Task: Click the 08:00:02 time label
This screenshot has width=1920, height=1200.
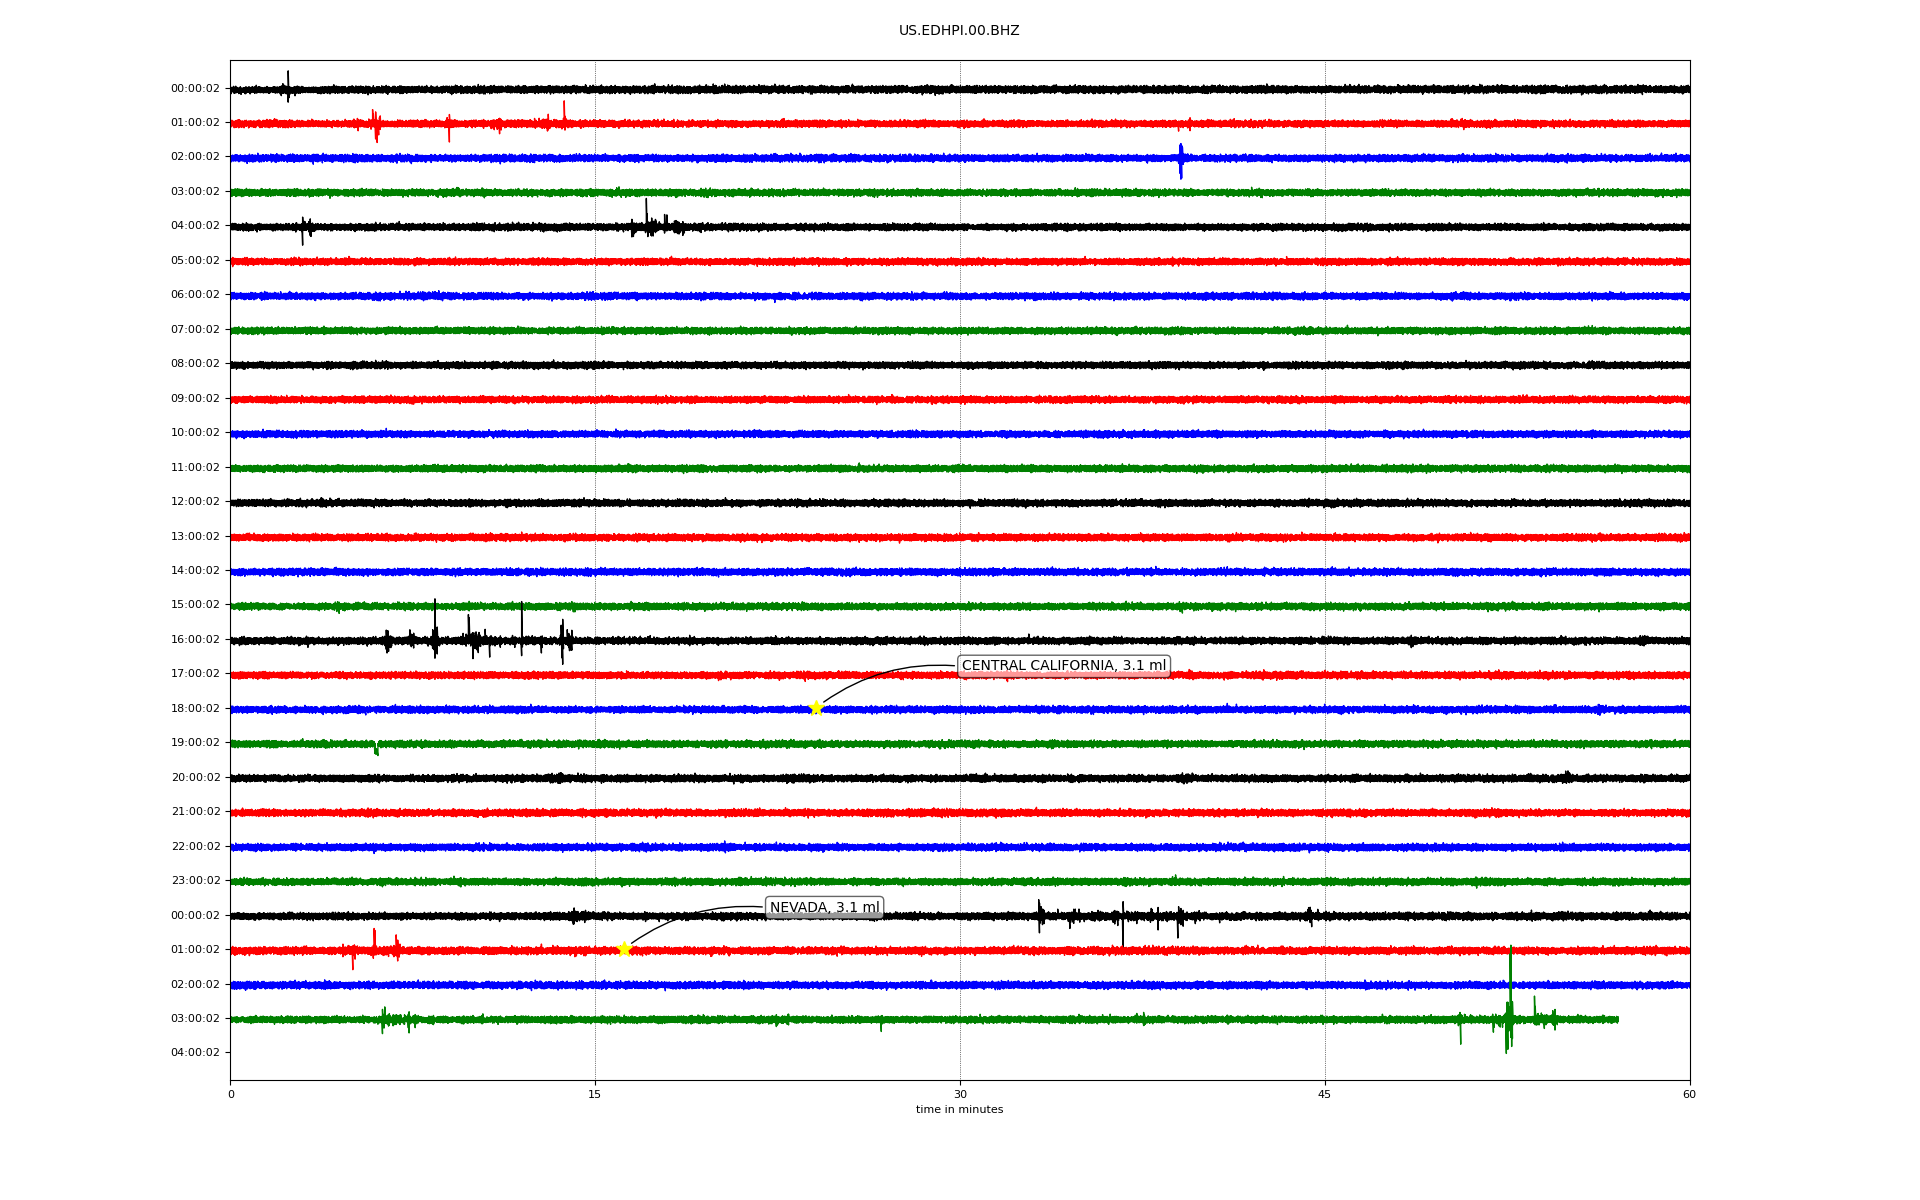Action: 195,364
